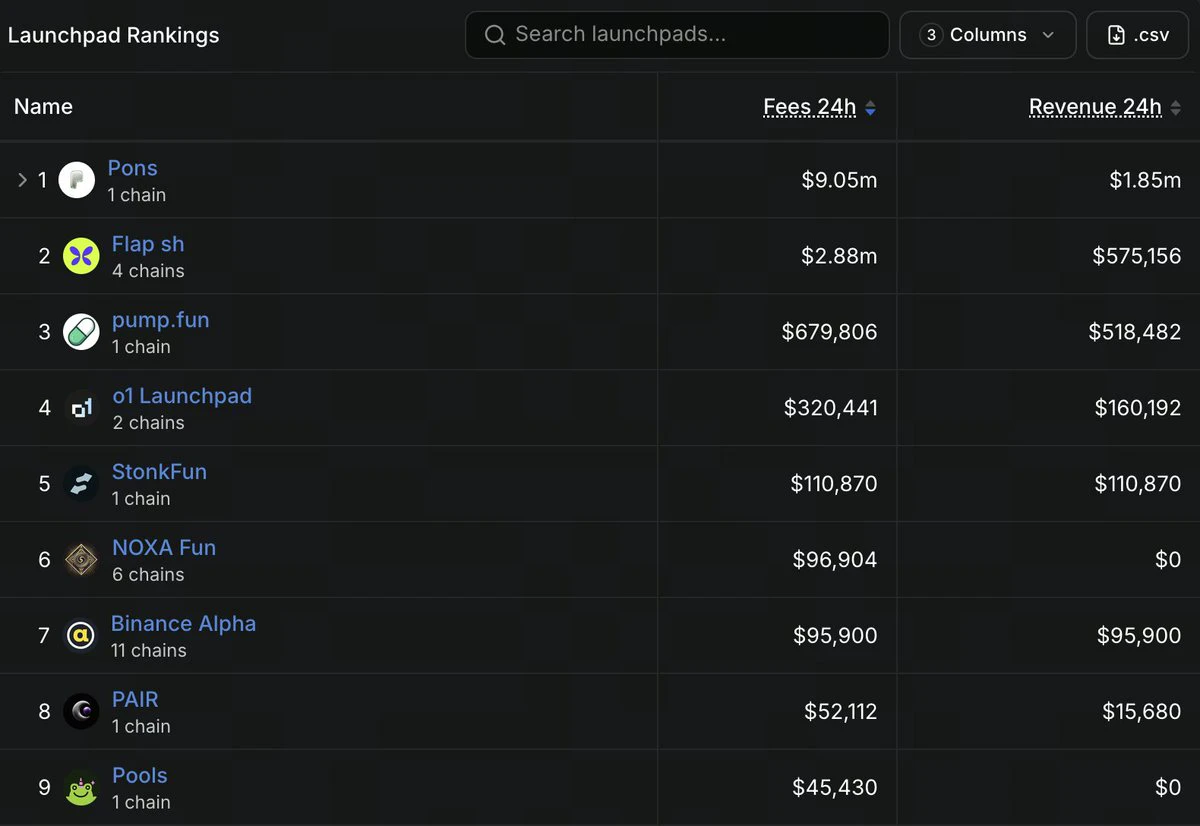
Task: Click the NOXA Fun logo icon
Action: tap(81, 560)
